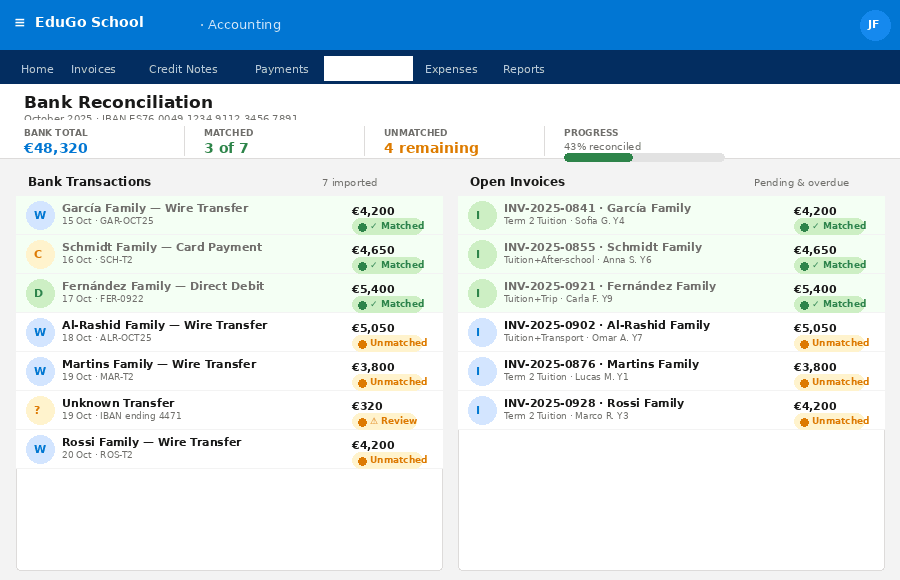Open the JF user avatar
The height and width of the screenshot is (580, 900).
coord(875,25)
